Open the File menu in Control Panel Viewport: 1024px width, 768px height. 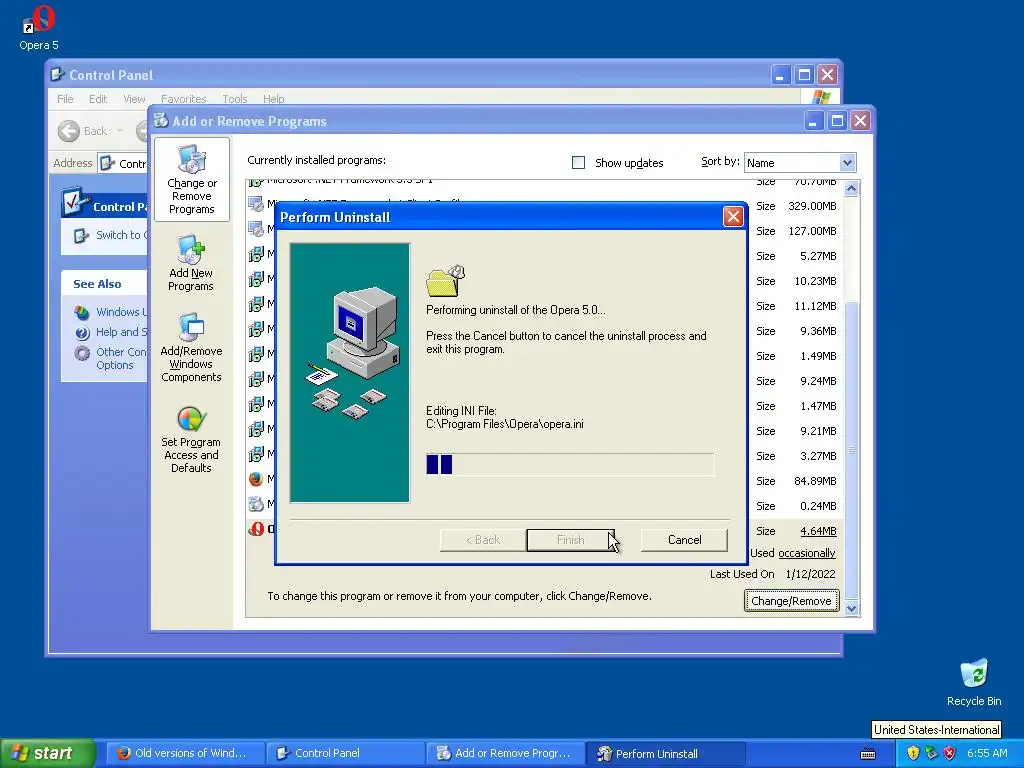(x=65, y=99)
